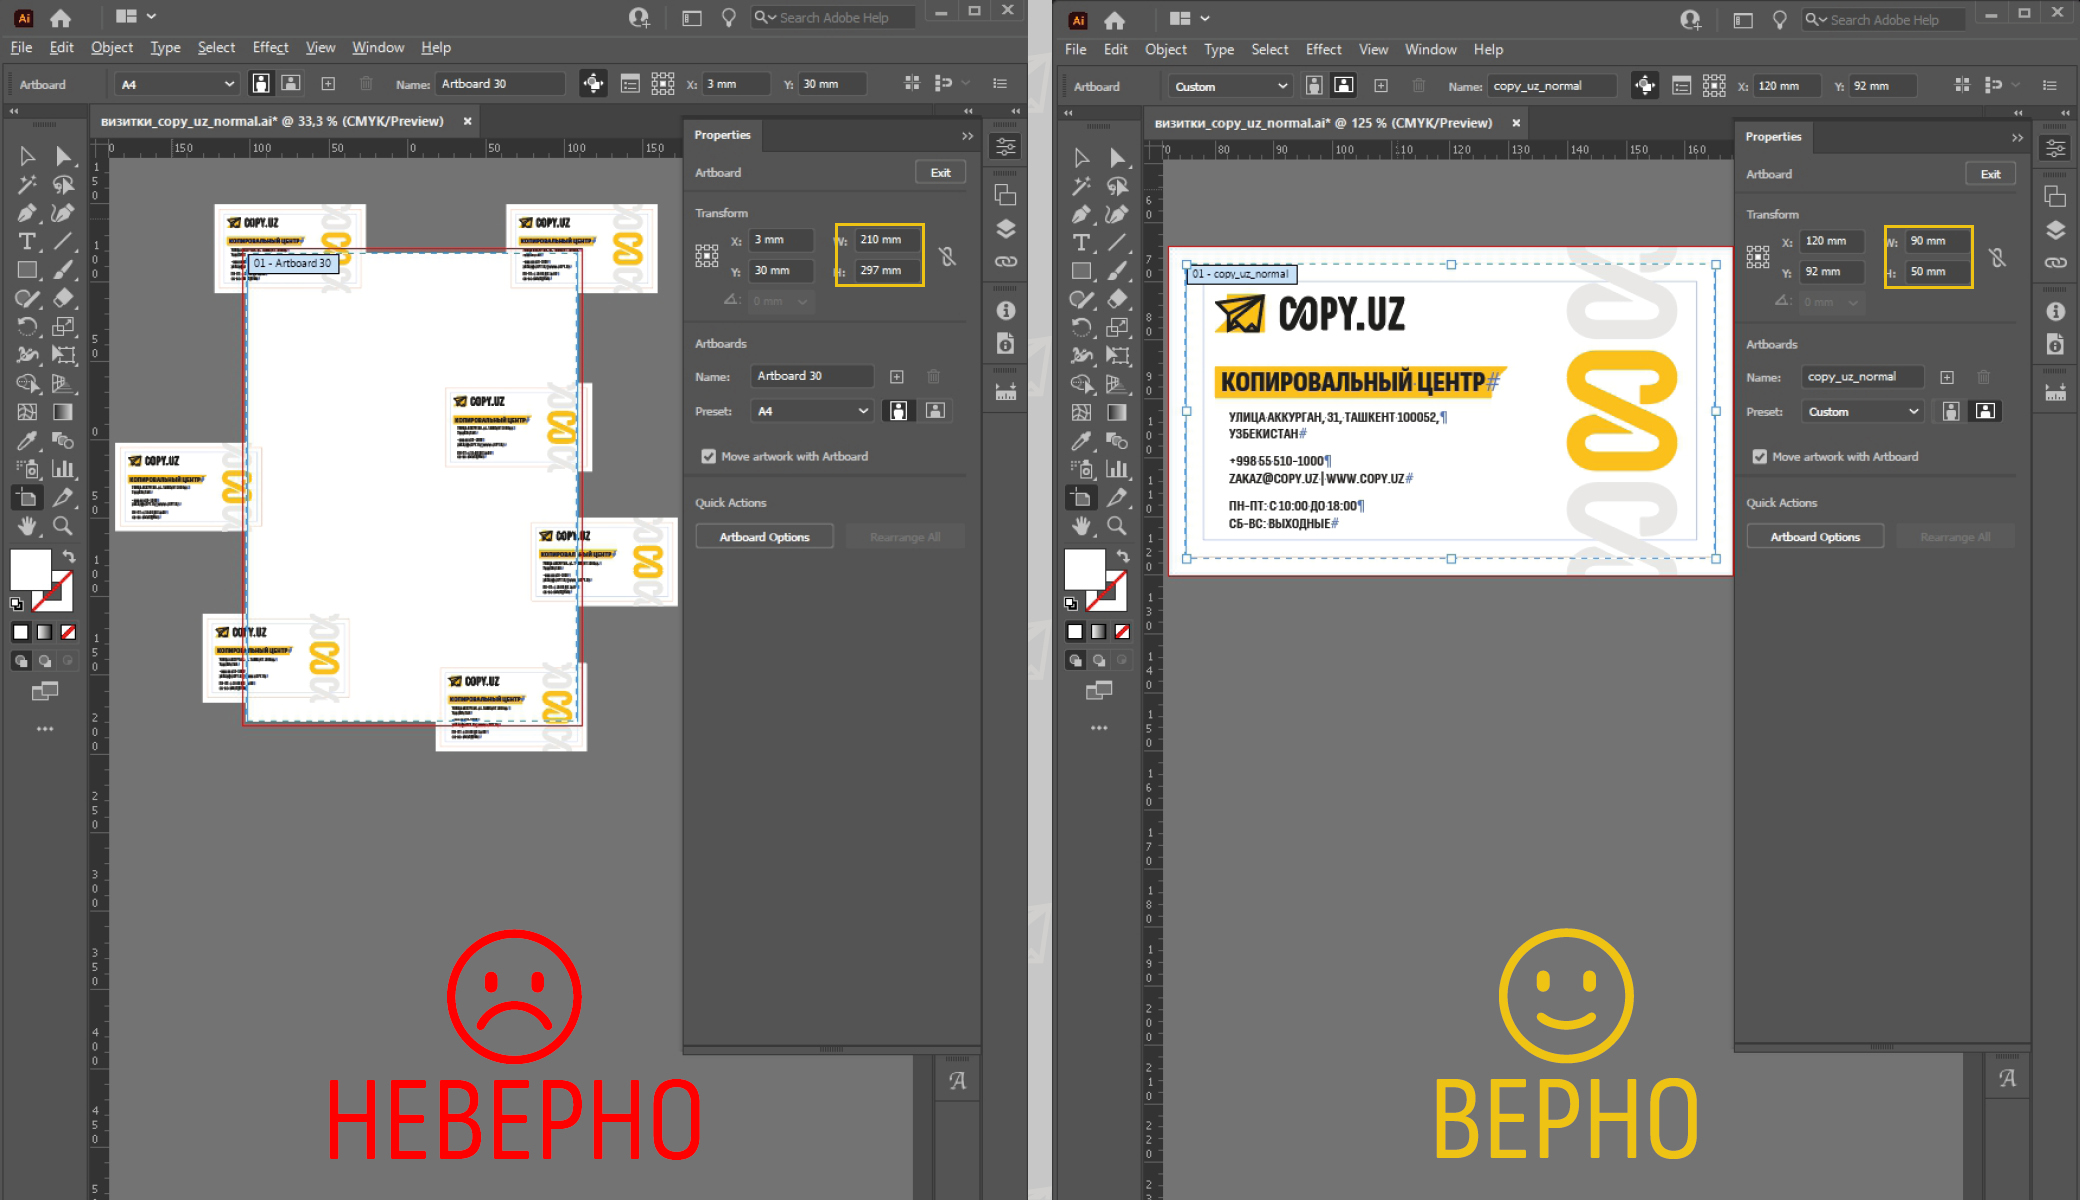Toggle Move artwork with Artboard in left panel

pyautogui.click(x=709, y=456)
